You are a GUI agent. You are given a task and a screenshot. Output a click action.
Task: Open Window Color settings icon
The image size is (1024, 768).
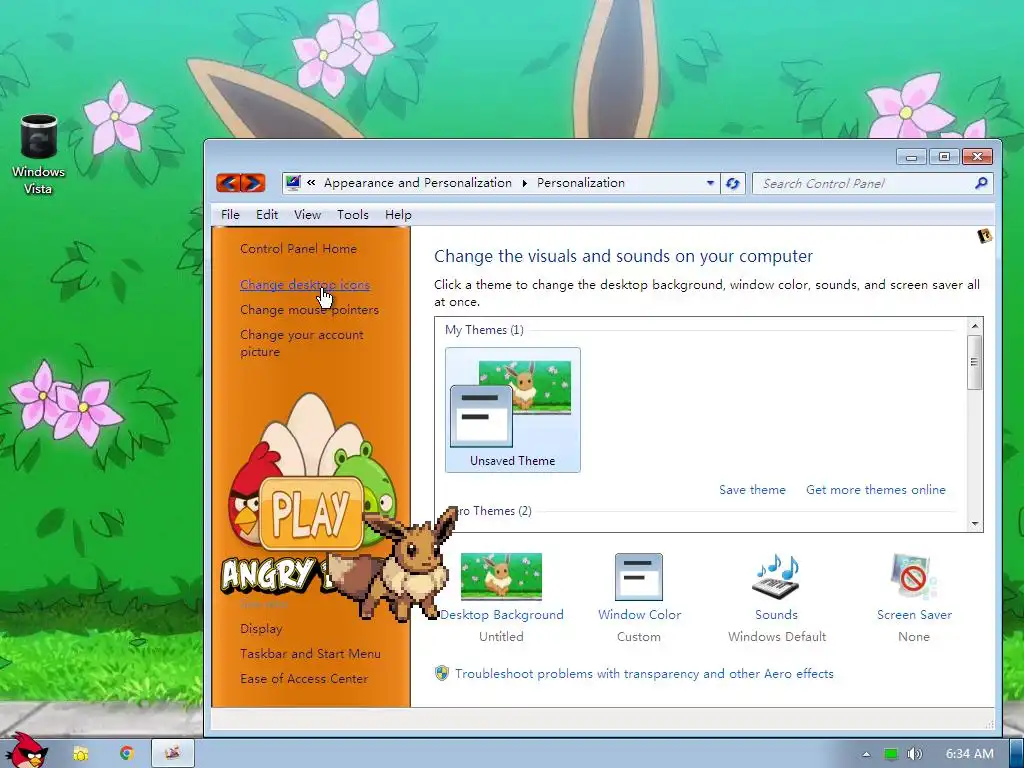639,577
